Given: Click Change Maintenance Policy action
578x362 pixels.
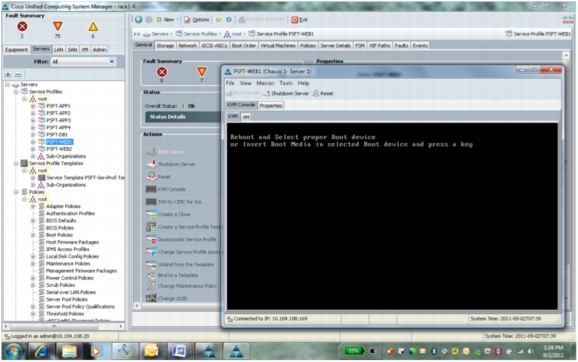Looking at the screenshot, I should click(x=187, y=286).
